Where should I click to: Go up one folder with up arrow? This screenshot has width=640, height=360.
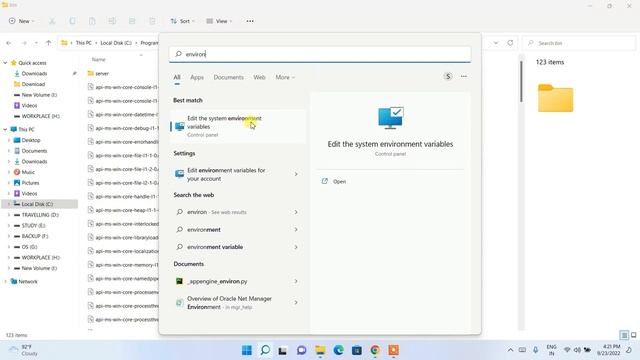point(49,43)
